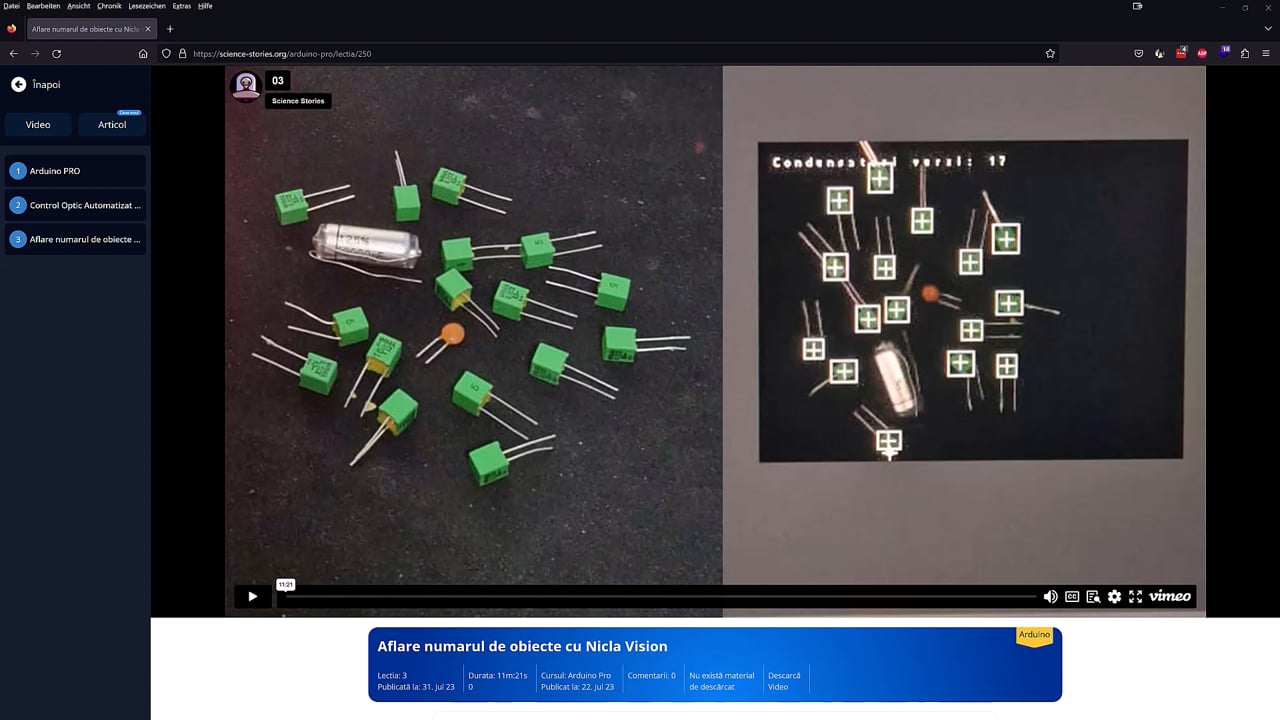
Task: Play the Vimeo lesson video
Action: tap(252, 597)
